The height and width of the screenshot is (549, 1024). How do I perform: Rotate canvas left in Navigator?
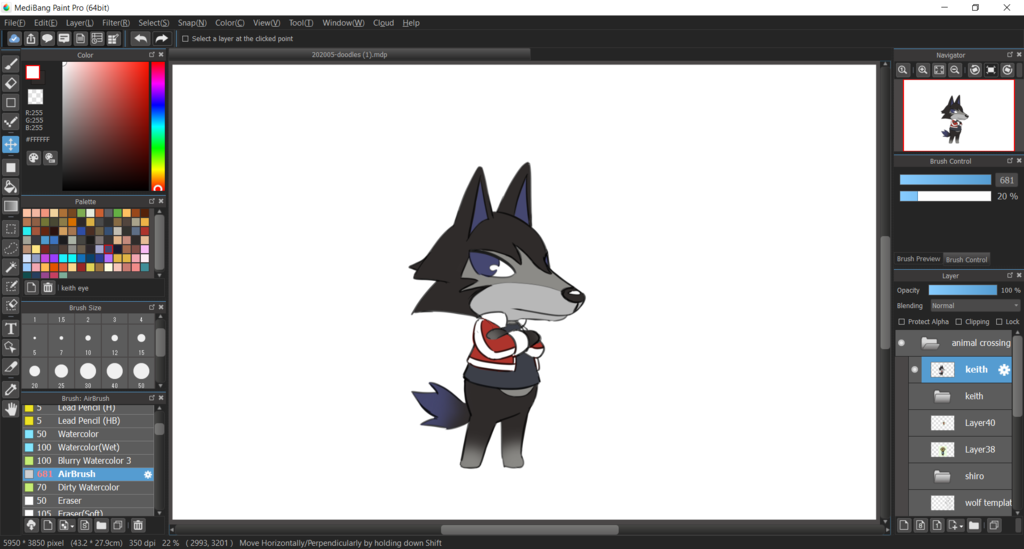[x=974, y=70]
